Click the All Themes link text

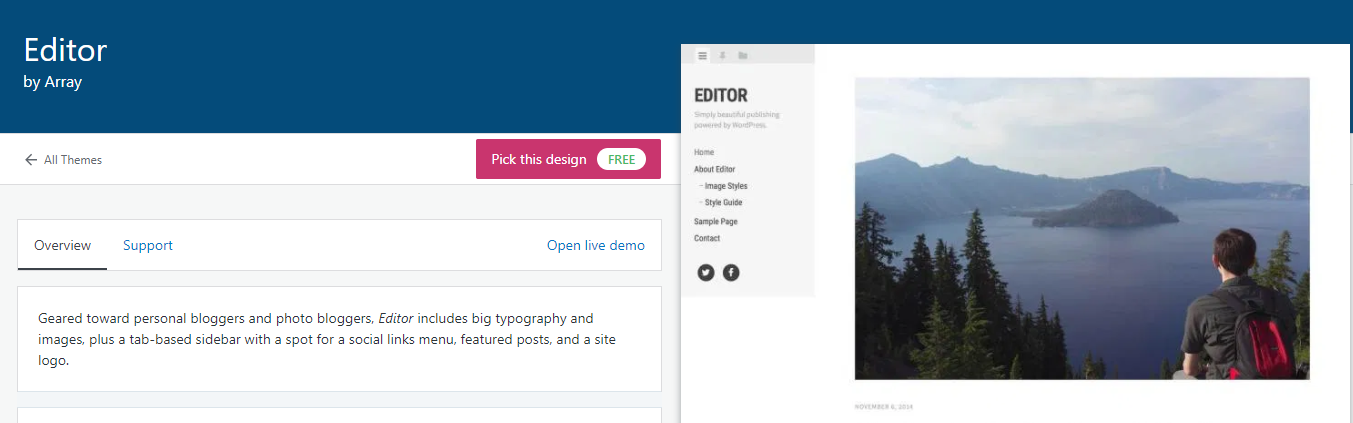point(73,160)
